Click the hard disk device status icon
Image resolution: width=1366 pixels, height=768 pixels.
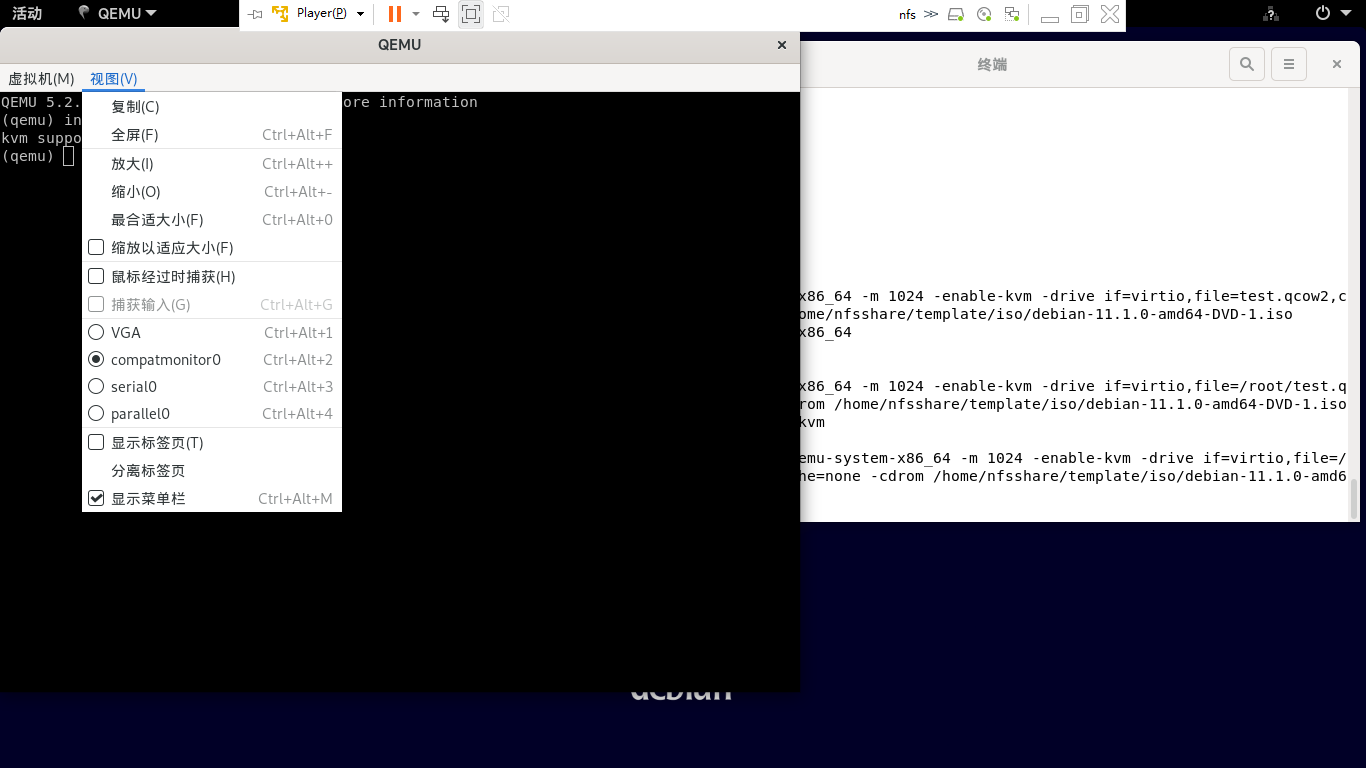pyautogui.click(x=957, y=14)
